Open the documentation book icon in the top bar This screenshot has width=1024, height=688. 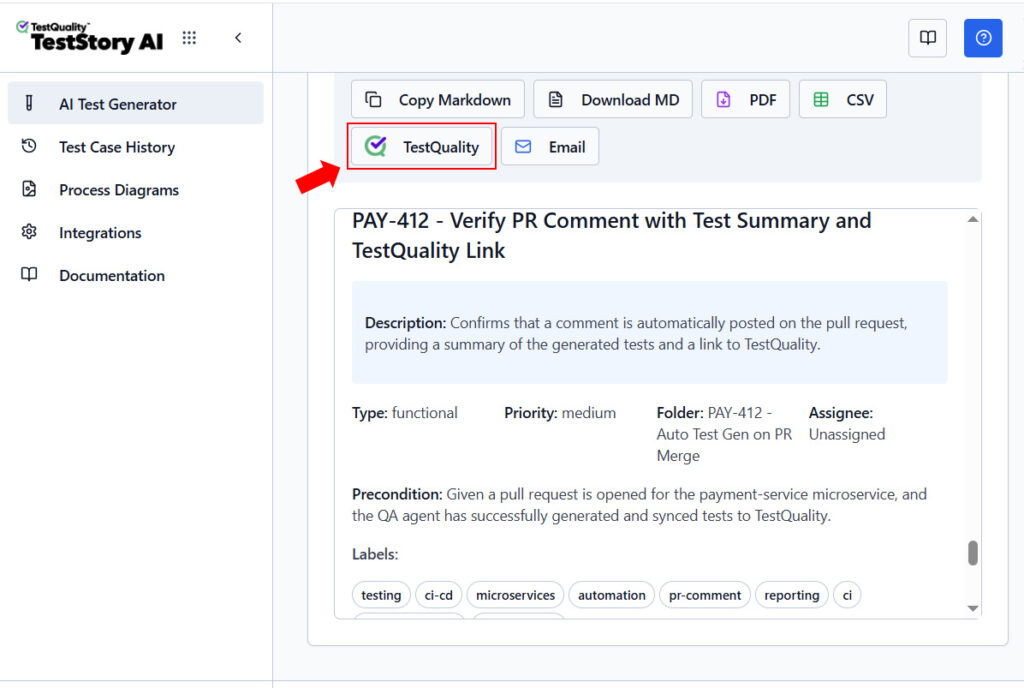[927, 37]
